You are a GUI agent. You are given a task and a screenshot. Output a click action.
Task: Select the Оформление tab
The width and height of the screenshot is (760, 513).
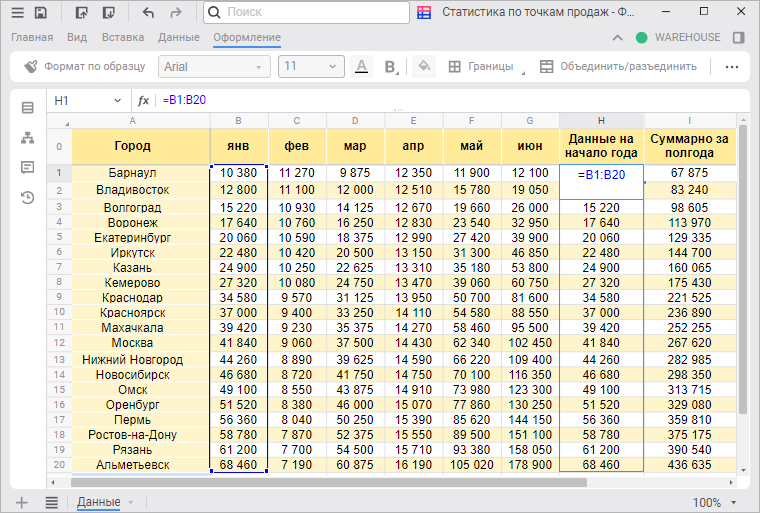tap(247, 37)
